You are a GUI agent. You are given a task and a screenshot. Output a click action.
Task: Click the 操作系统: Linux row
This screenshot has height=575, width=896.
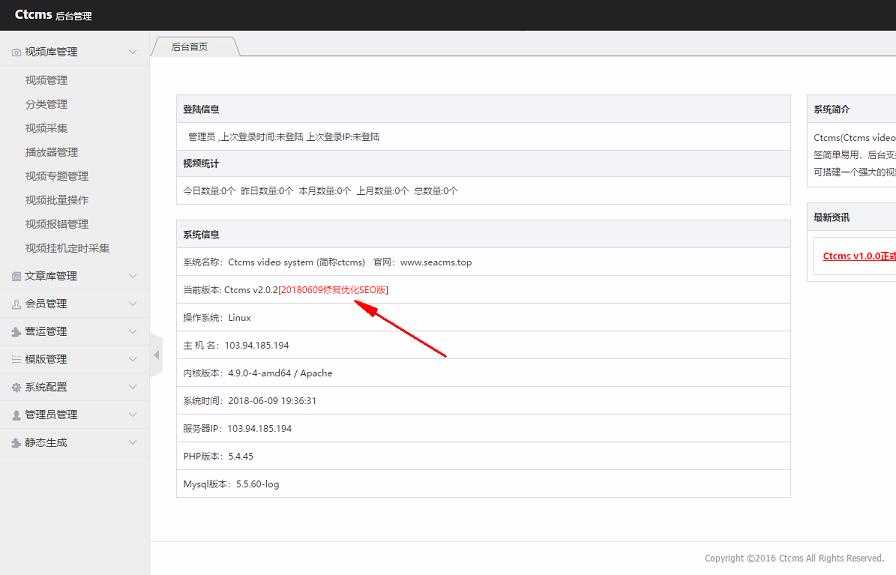pos(483,318)
